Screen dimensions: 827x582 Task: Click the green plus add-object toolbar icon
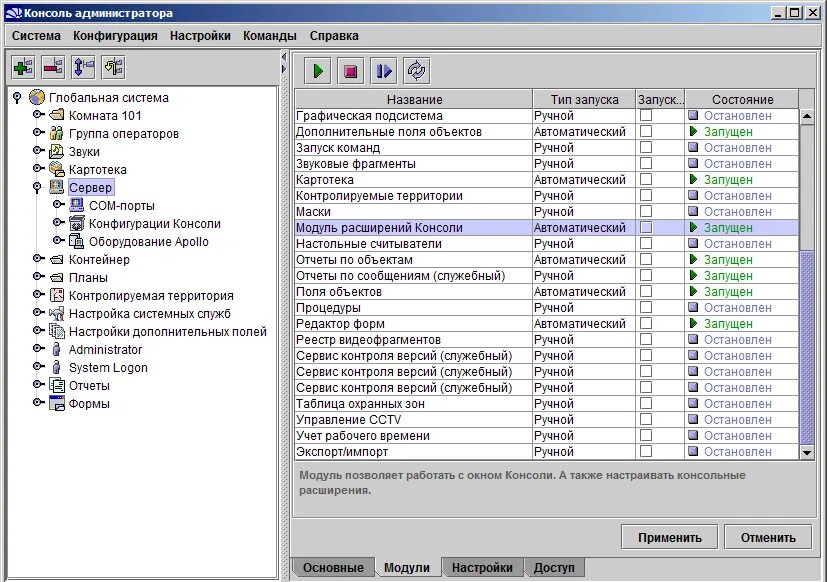(23, 67)
